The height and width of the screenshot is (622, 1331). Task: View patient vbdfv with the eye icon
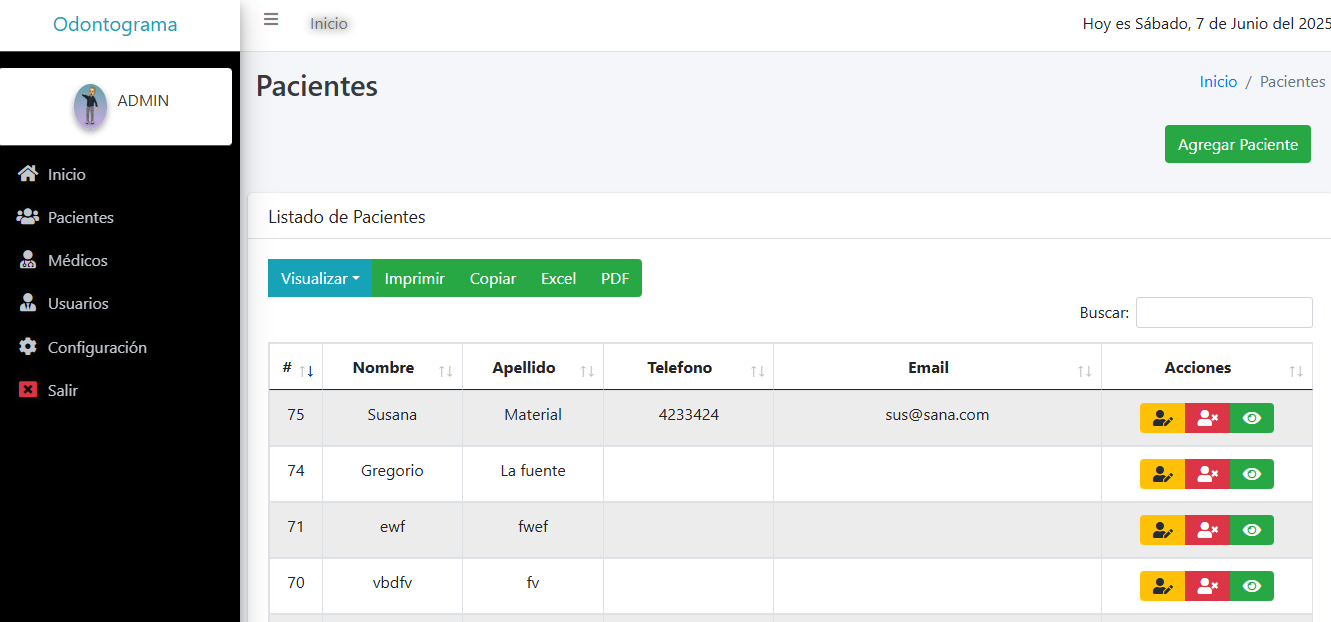1251,586
